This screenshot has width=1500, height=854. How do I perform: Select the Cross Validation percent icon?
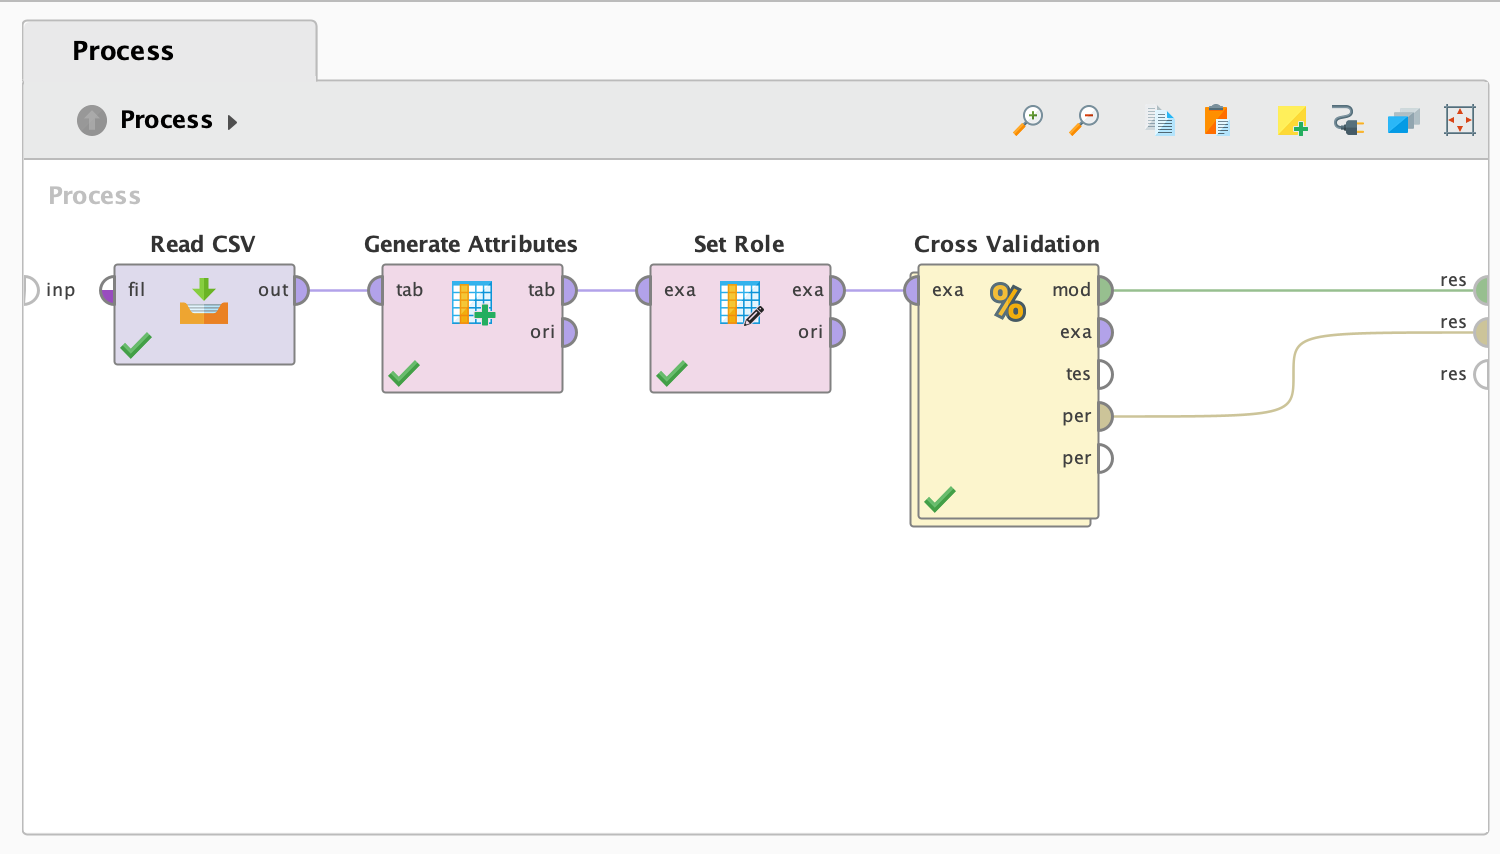[x=1007, y=301]
